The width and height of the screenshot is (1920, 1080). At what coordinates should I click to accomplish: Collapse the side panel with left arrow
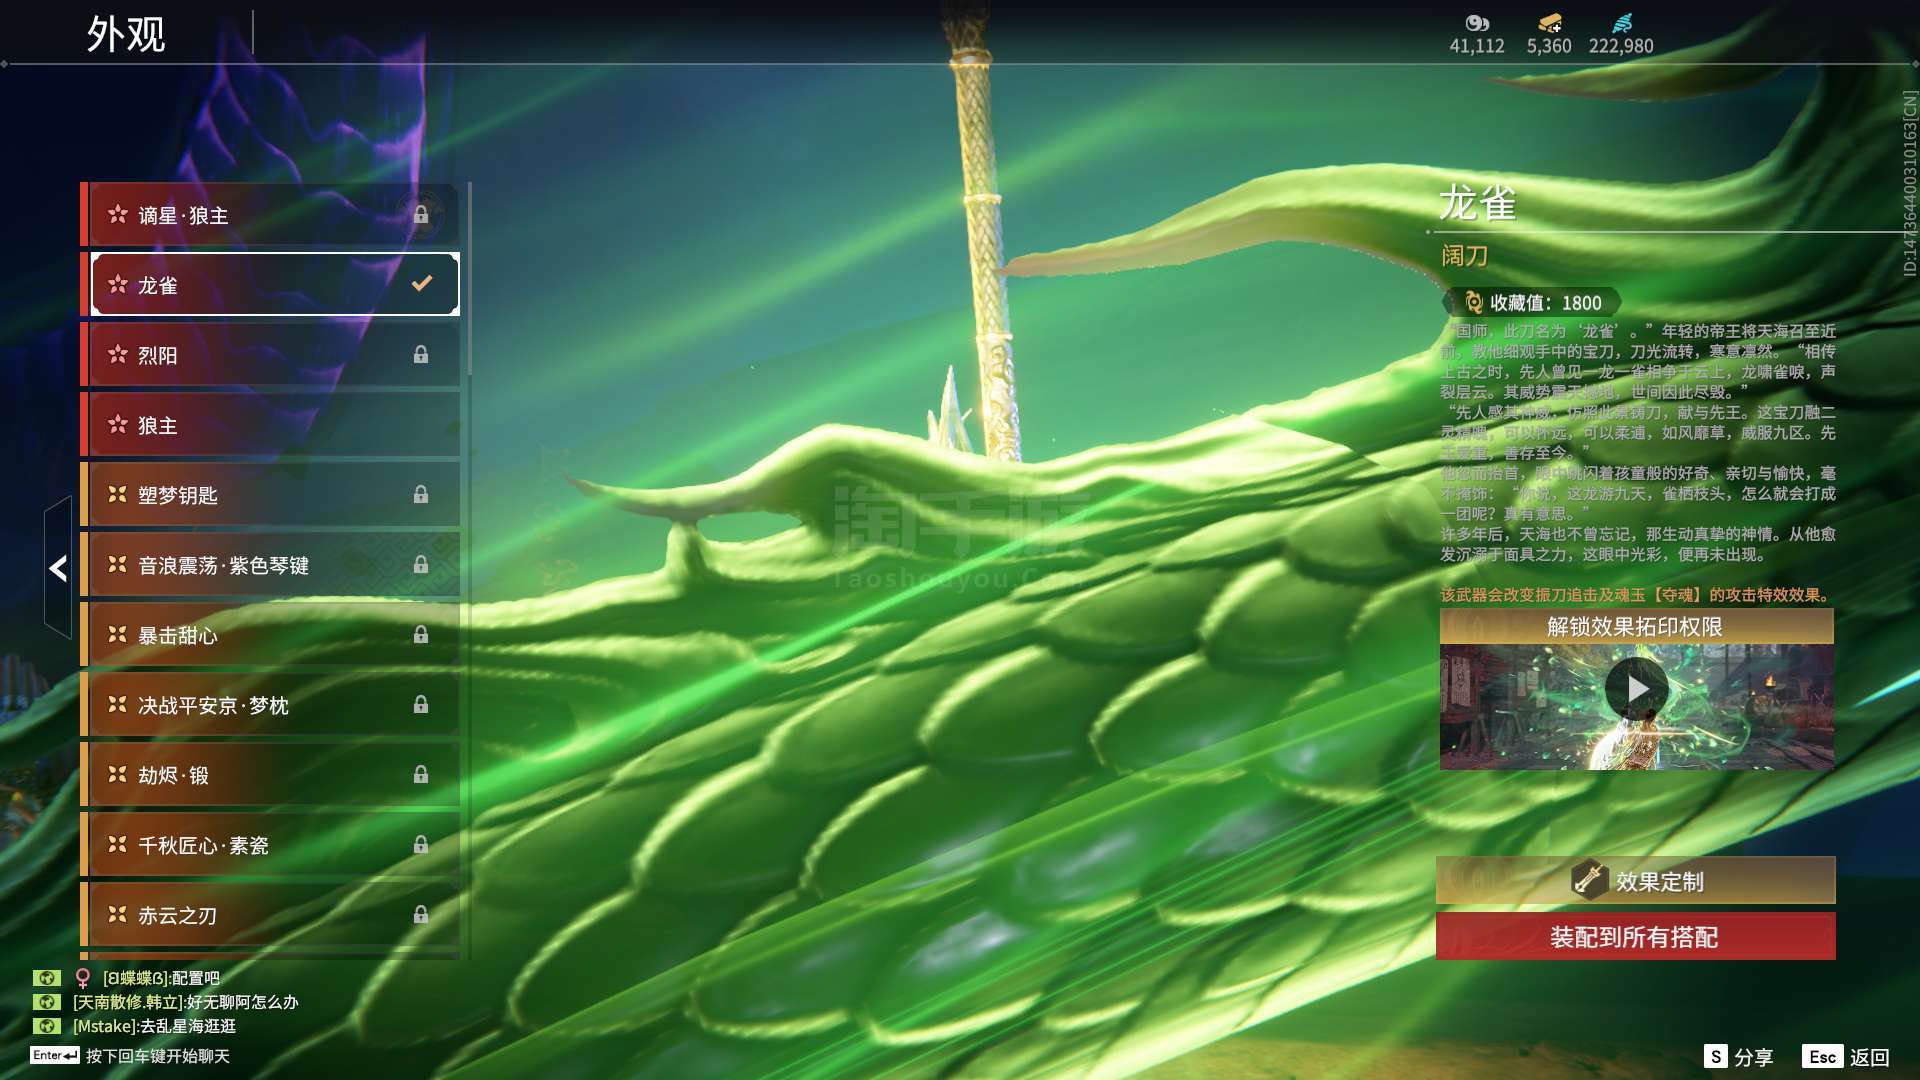[x=58, y=568]
